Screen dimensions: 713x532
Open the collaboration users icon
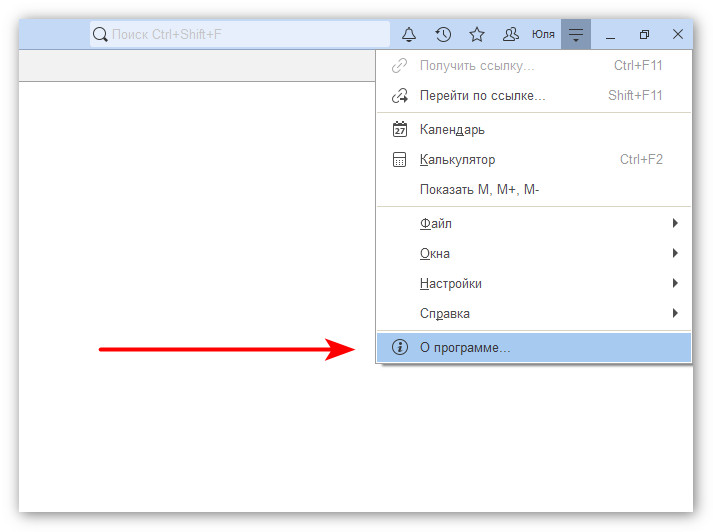(511, 35)
